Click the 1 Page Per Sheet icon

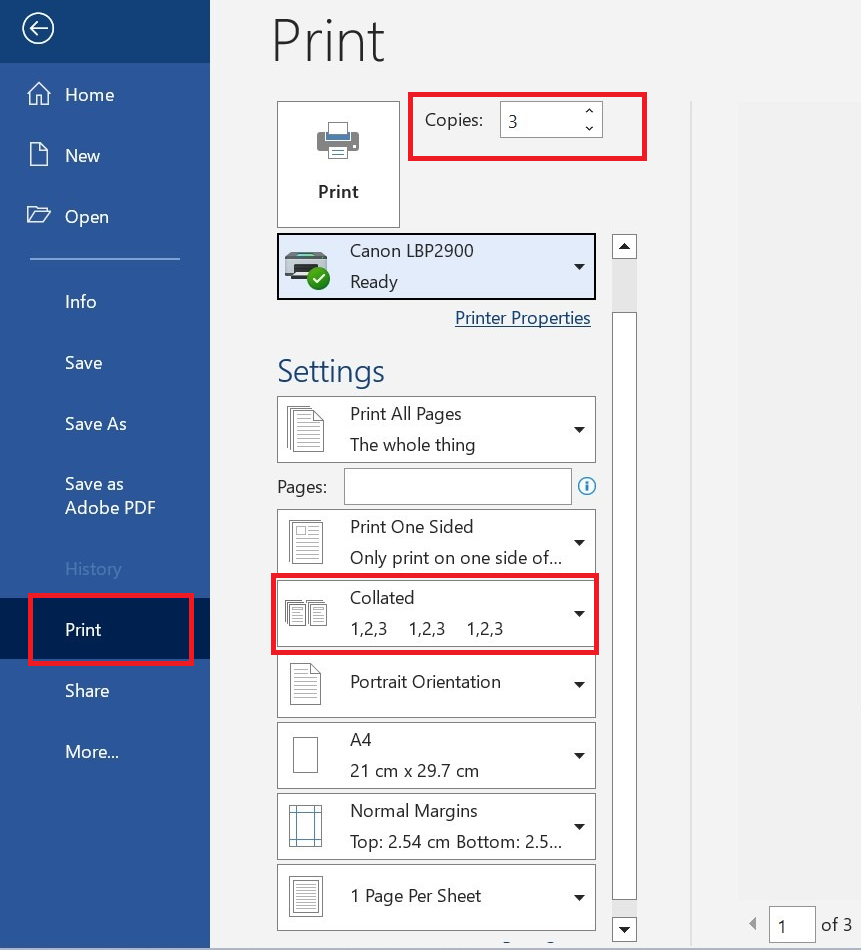click(x=306, y=896)
